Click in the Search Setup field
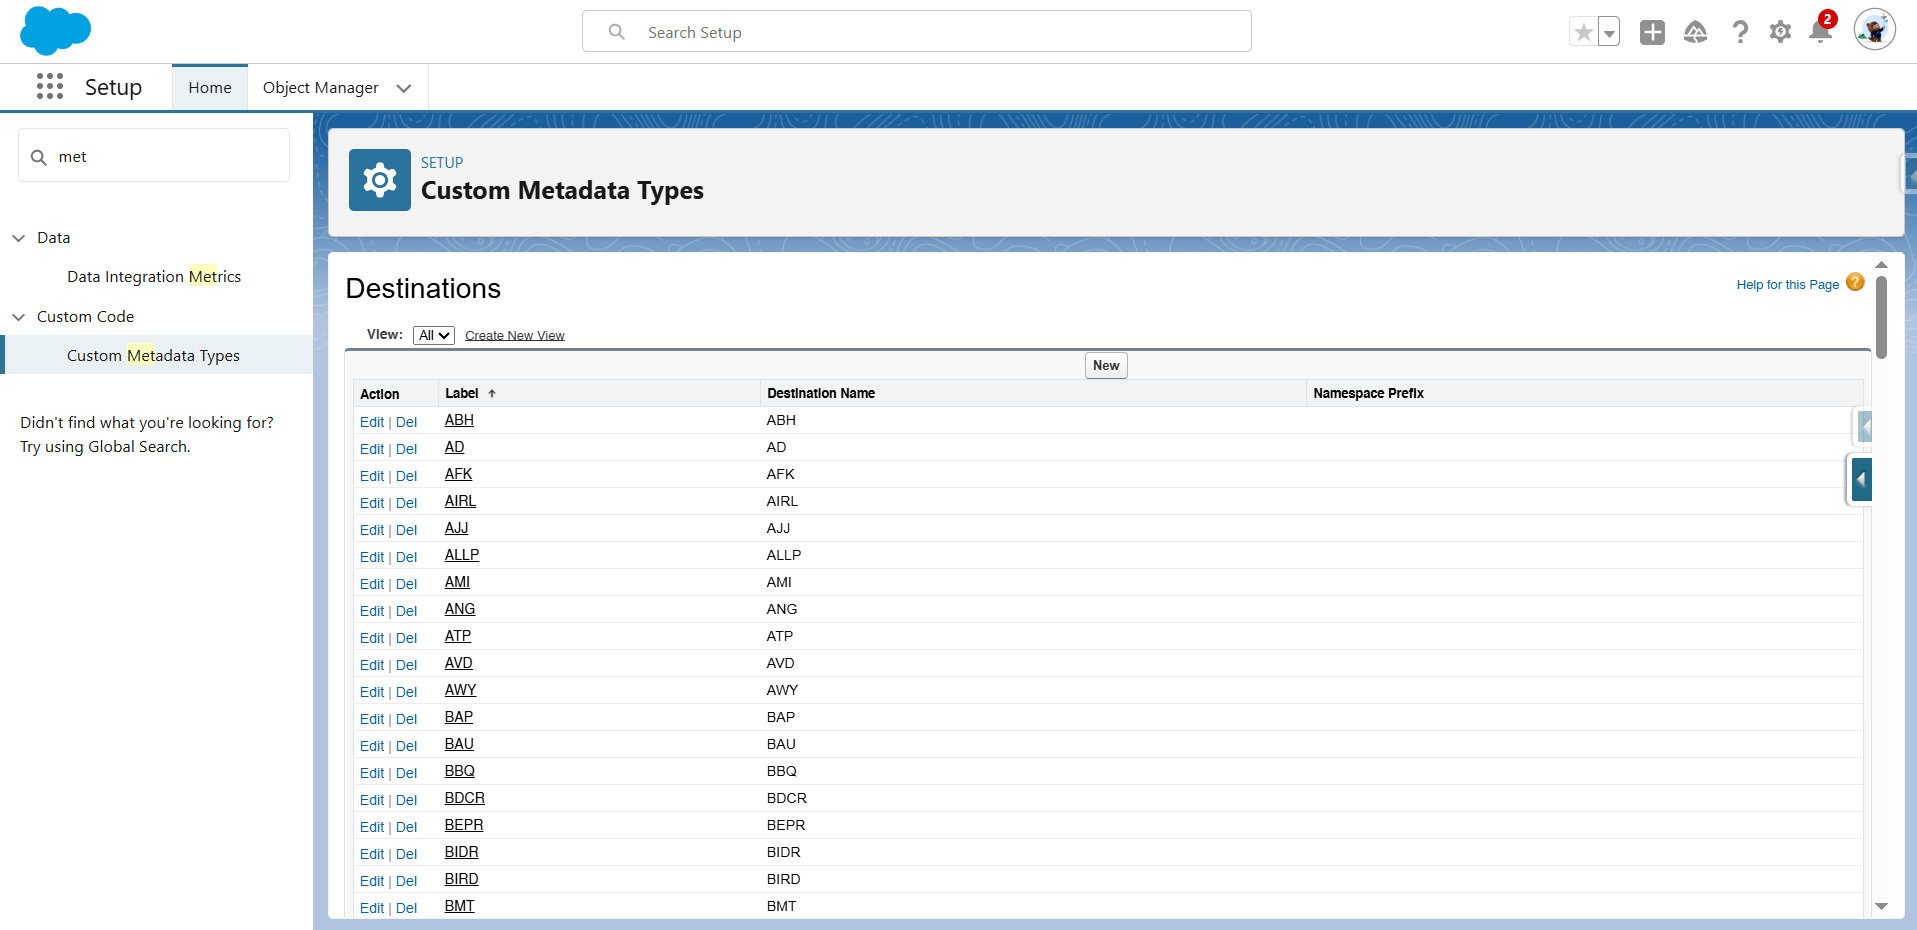 pos(916,32)
